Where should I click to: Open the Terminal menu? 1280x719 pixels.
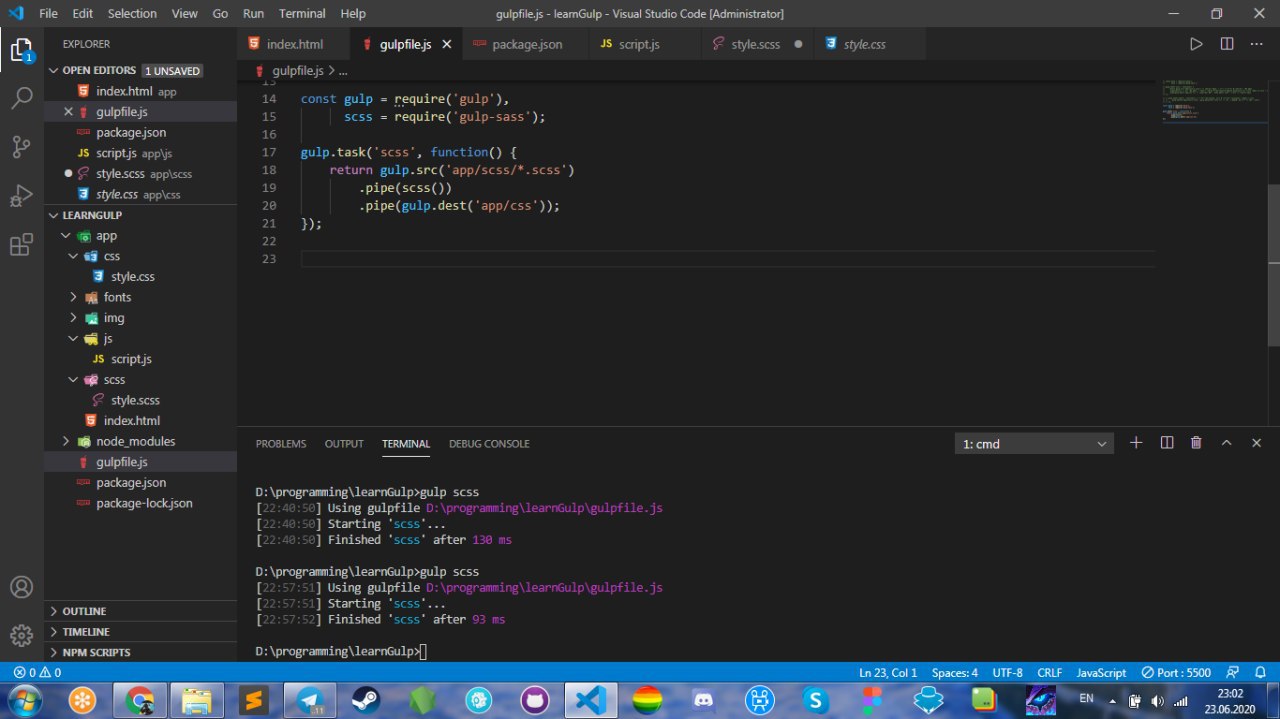click(x=301, y=13)
